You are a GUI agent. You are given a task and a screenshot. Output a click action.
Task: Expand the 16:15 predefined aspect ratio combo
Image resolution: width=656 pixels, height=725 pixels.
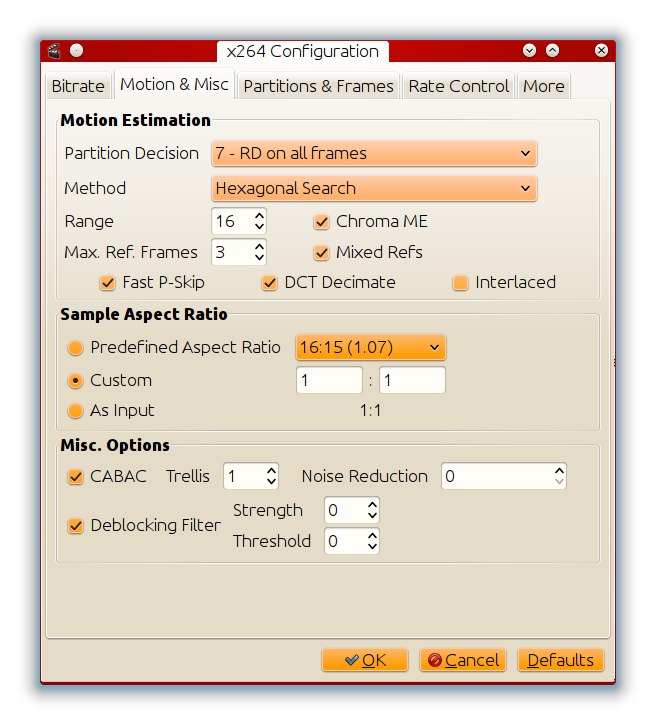(x=370, y=347)
